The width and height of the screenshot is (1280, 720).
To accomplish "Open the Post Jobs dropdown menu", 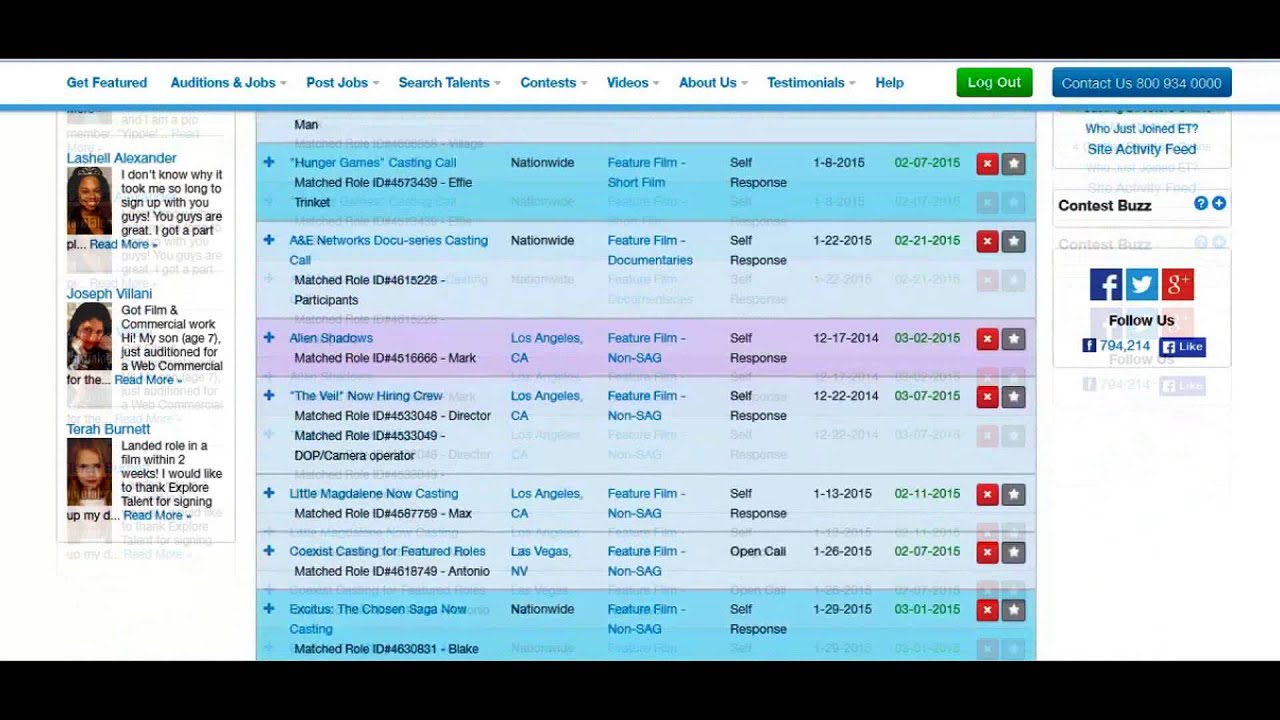I will (342, 83).
